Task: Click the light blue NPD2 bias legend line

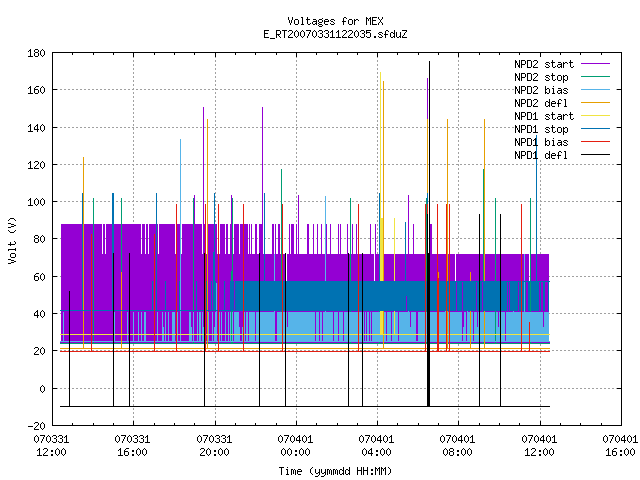Action: point(595,90)
